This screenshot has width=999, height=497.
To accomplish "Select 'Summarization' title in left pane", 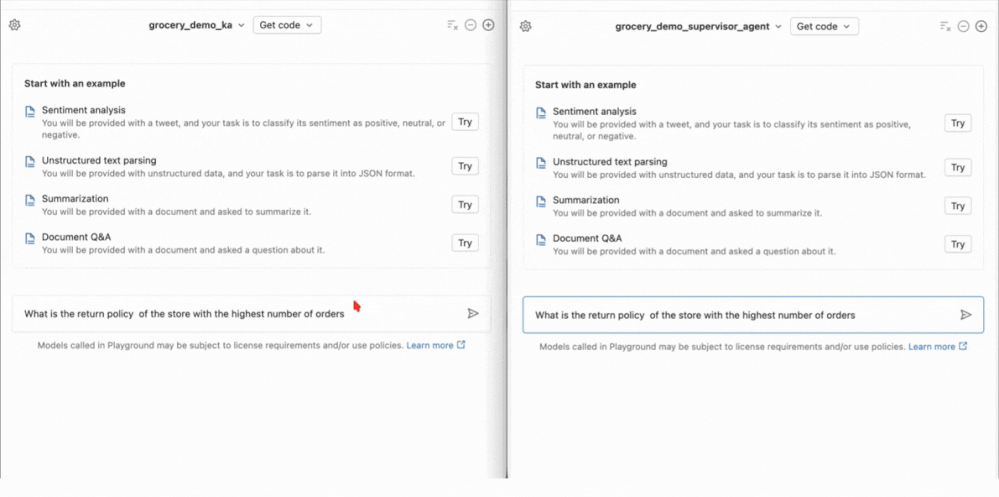I will (x=75, y=199).
